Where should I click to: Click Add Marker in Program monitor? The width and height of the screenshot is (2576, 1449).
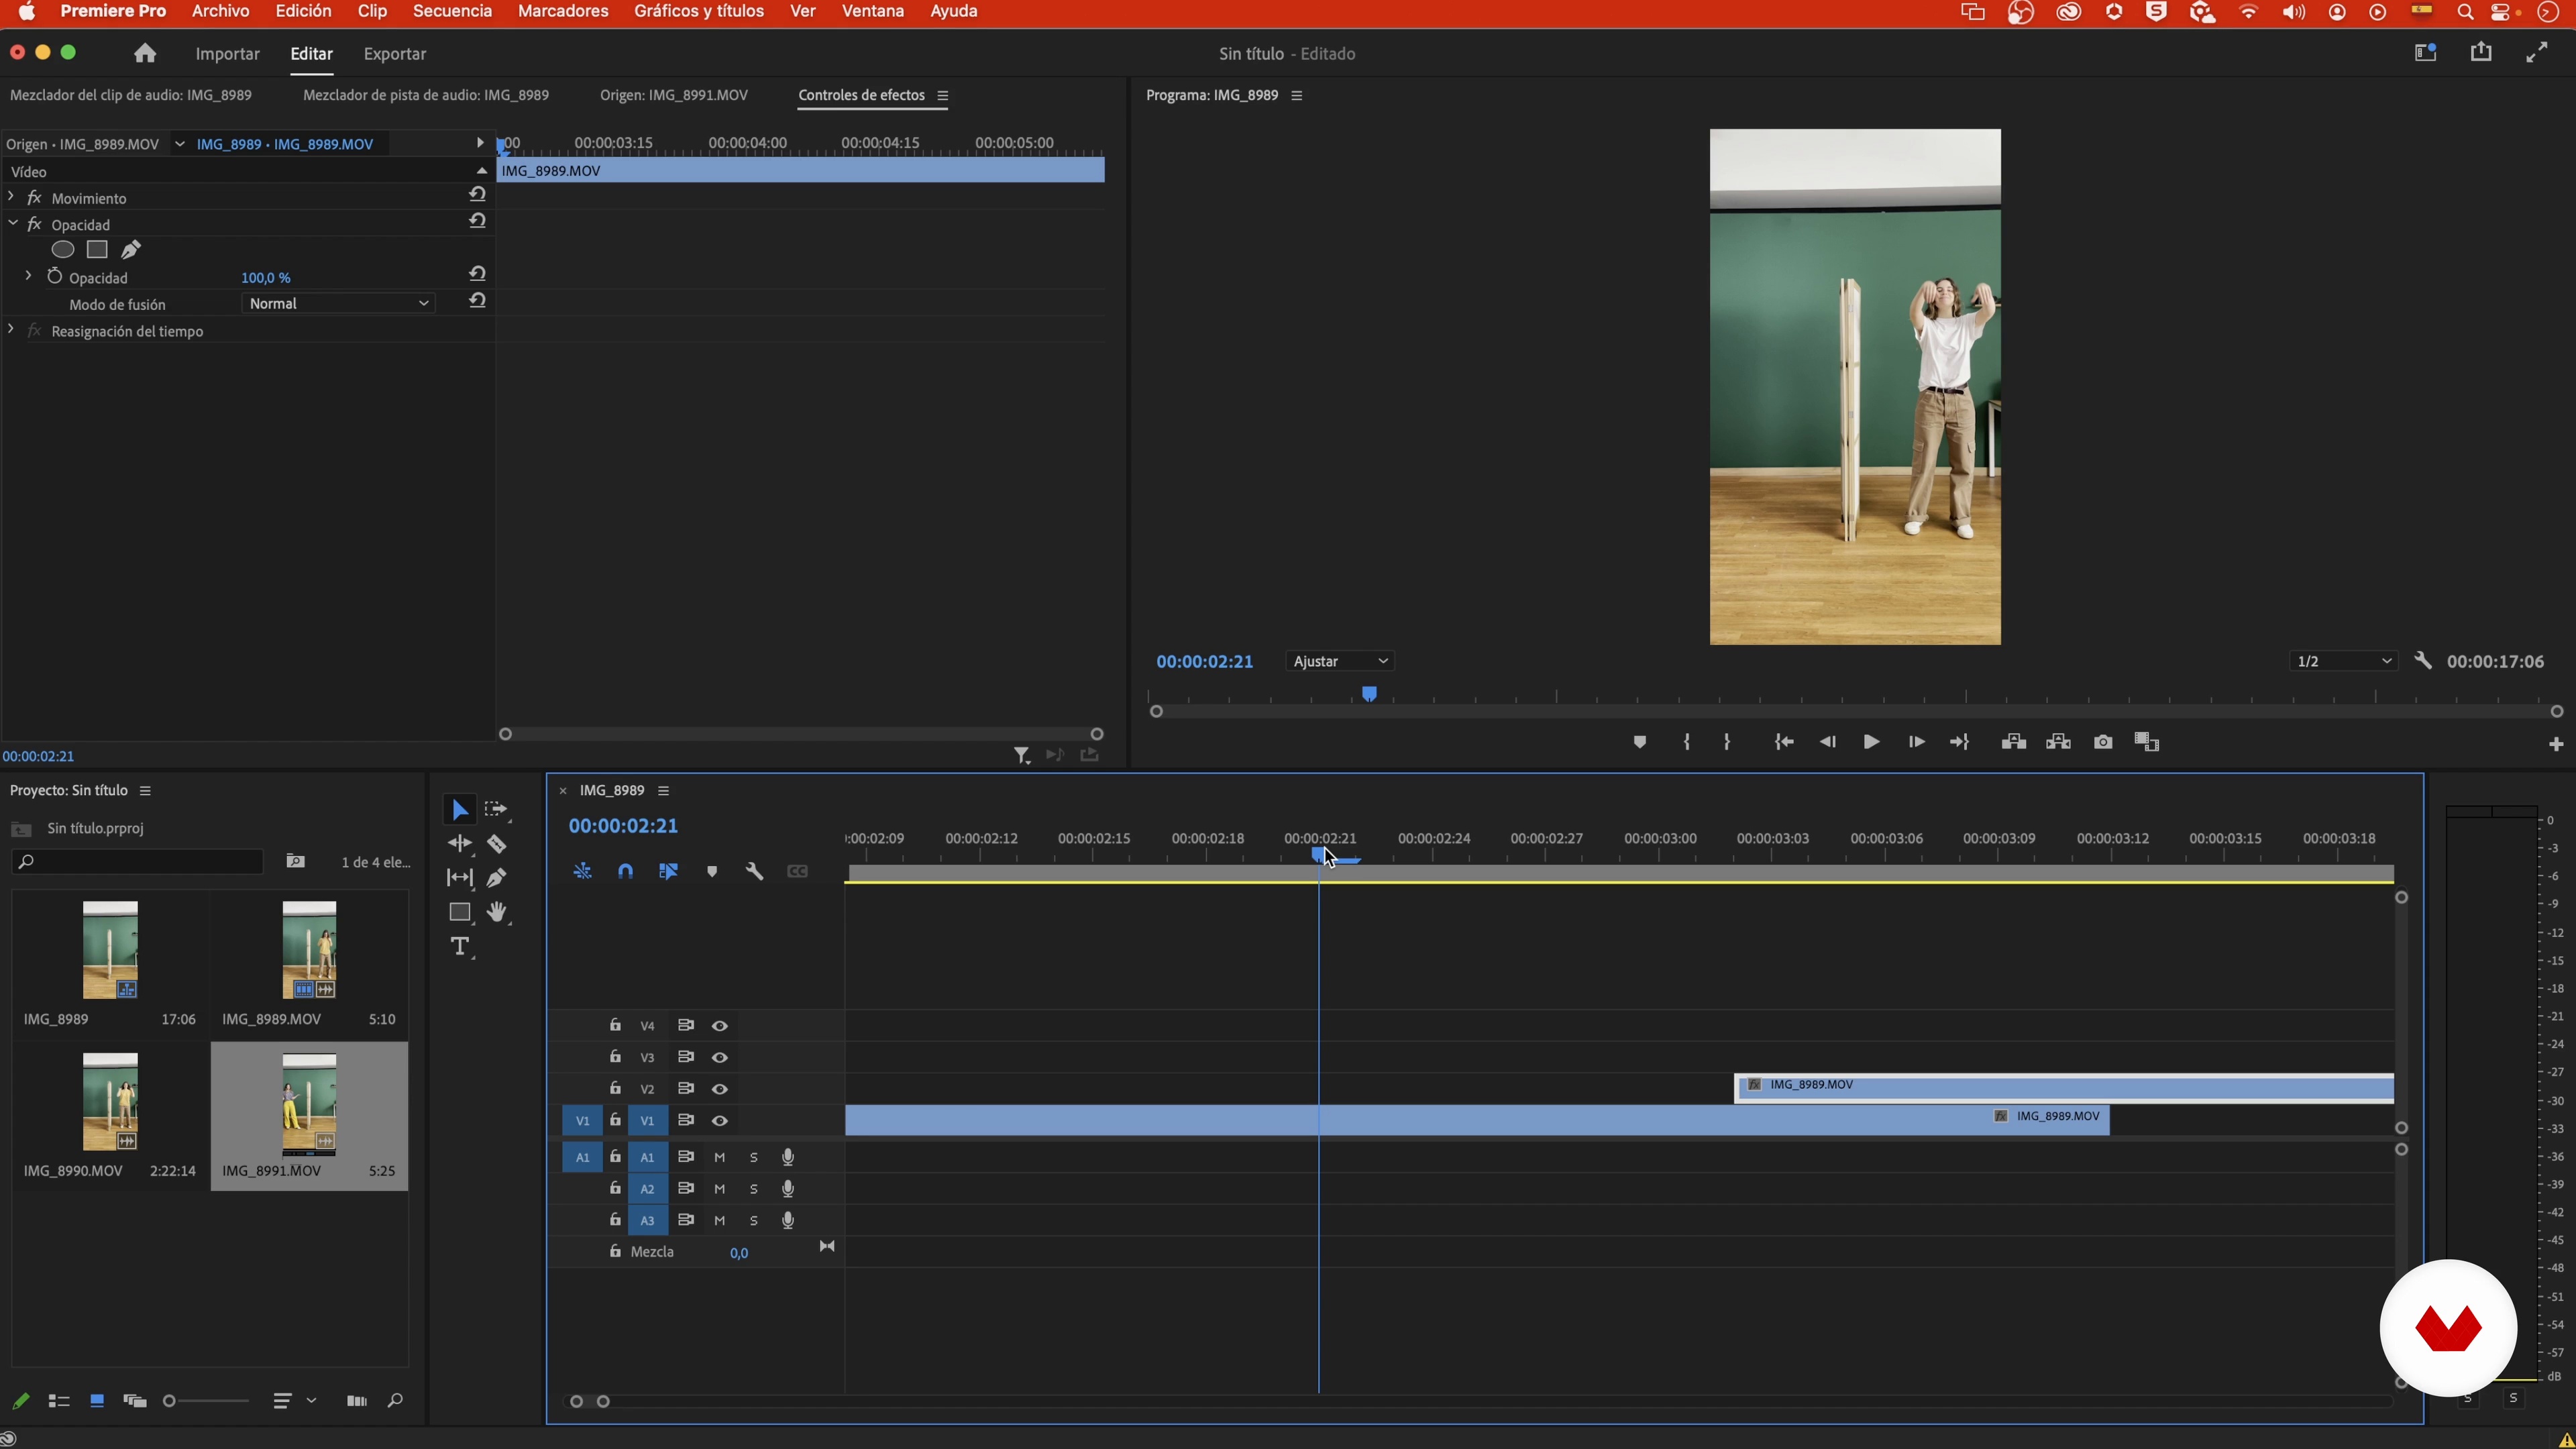(x=1639, y=742)
